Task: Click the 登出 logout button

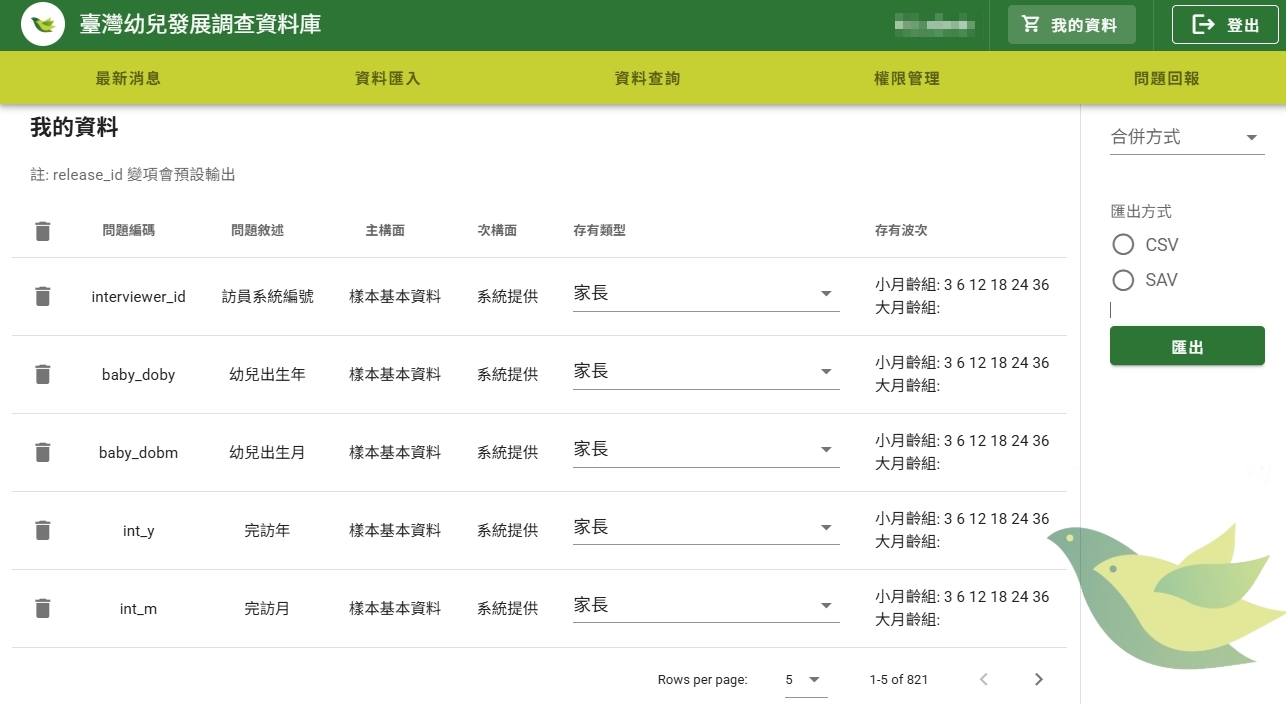Action: 1225,25
